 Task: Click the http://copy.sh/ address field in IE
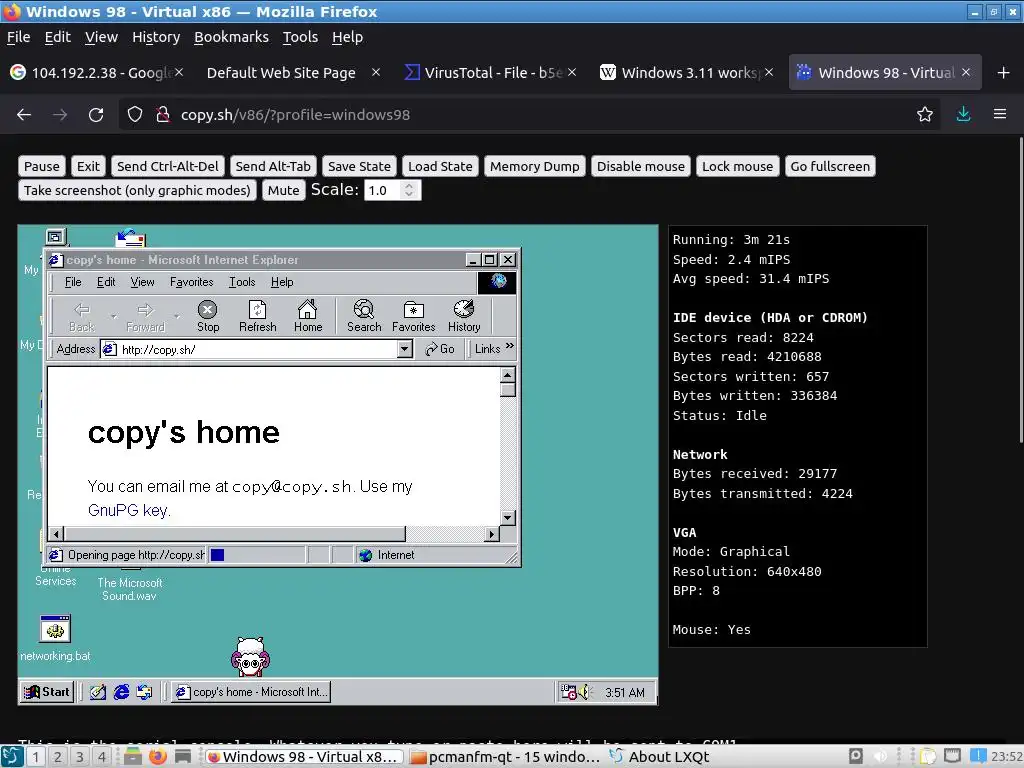pos(258,349)
